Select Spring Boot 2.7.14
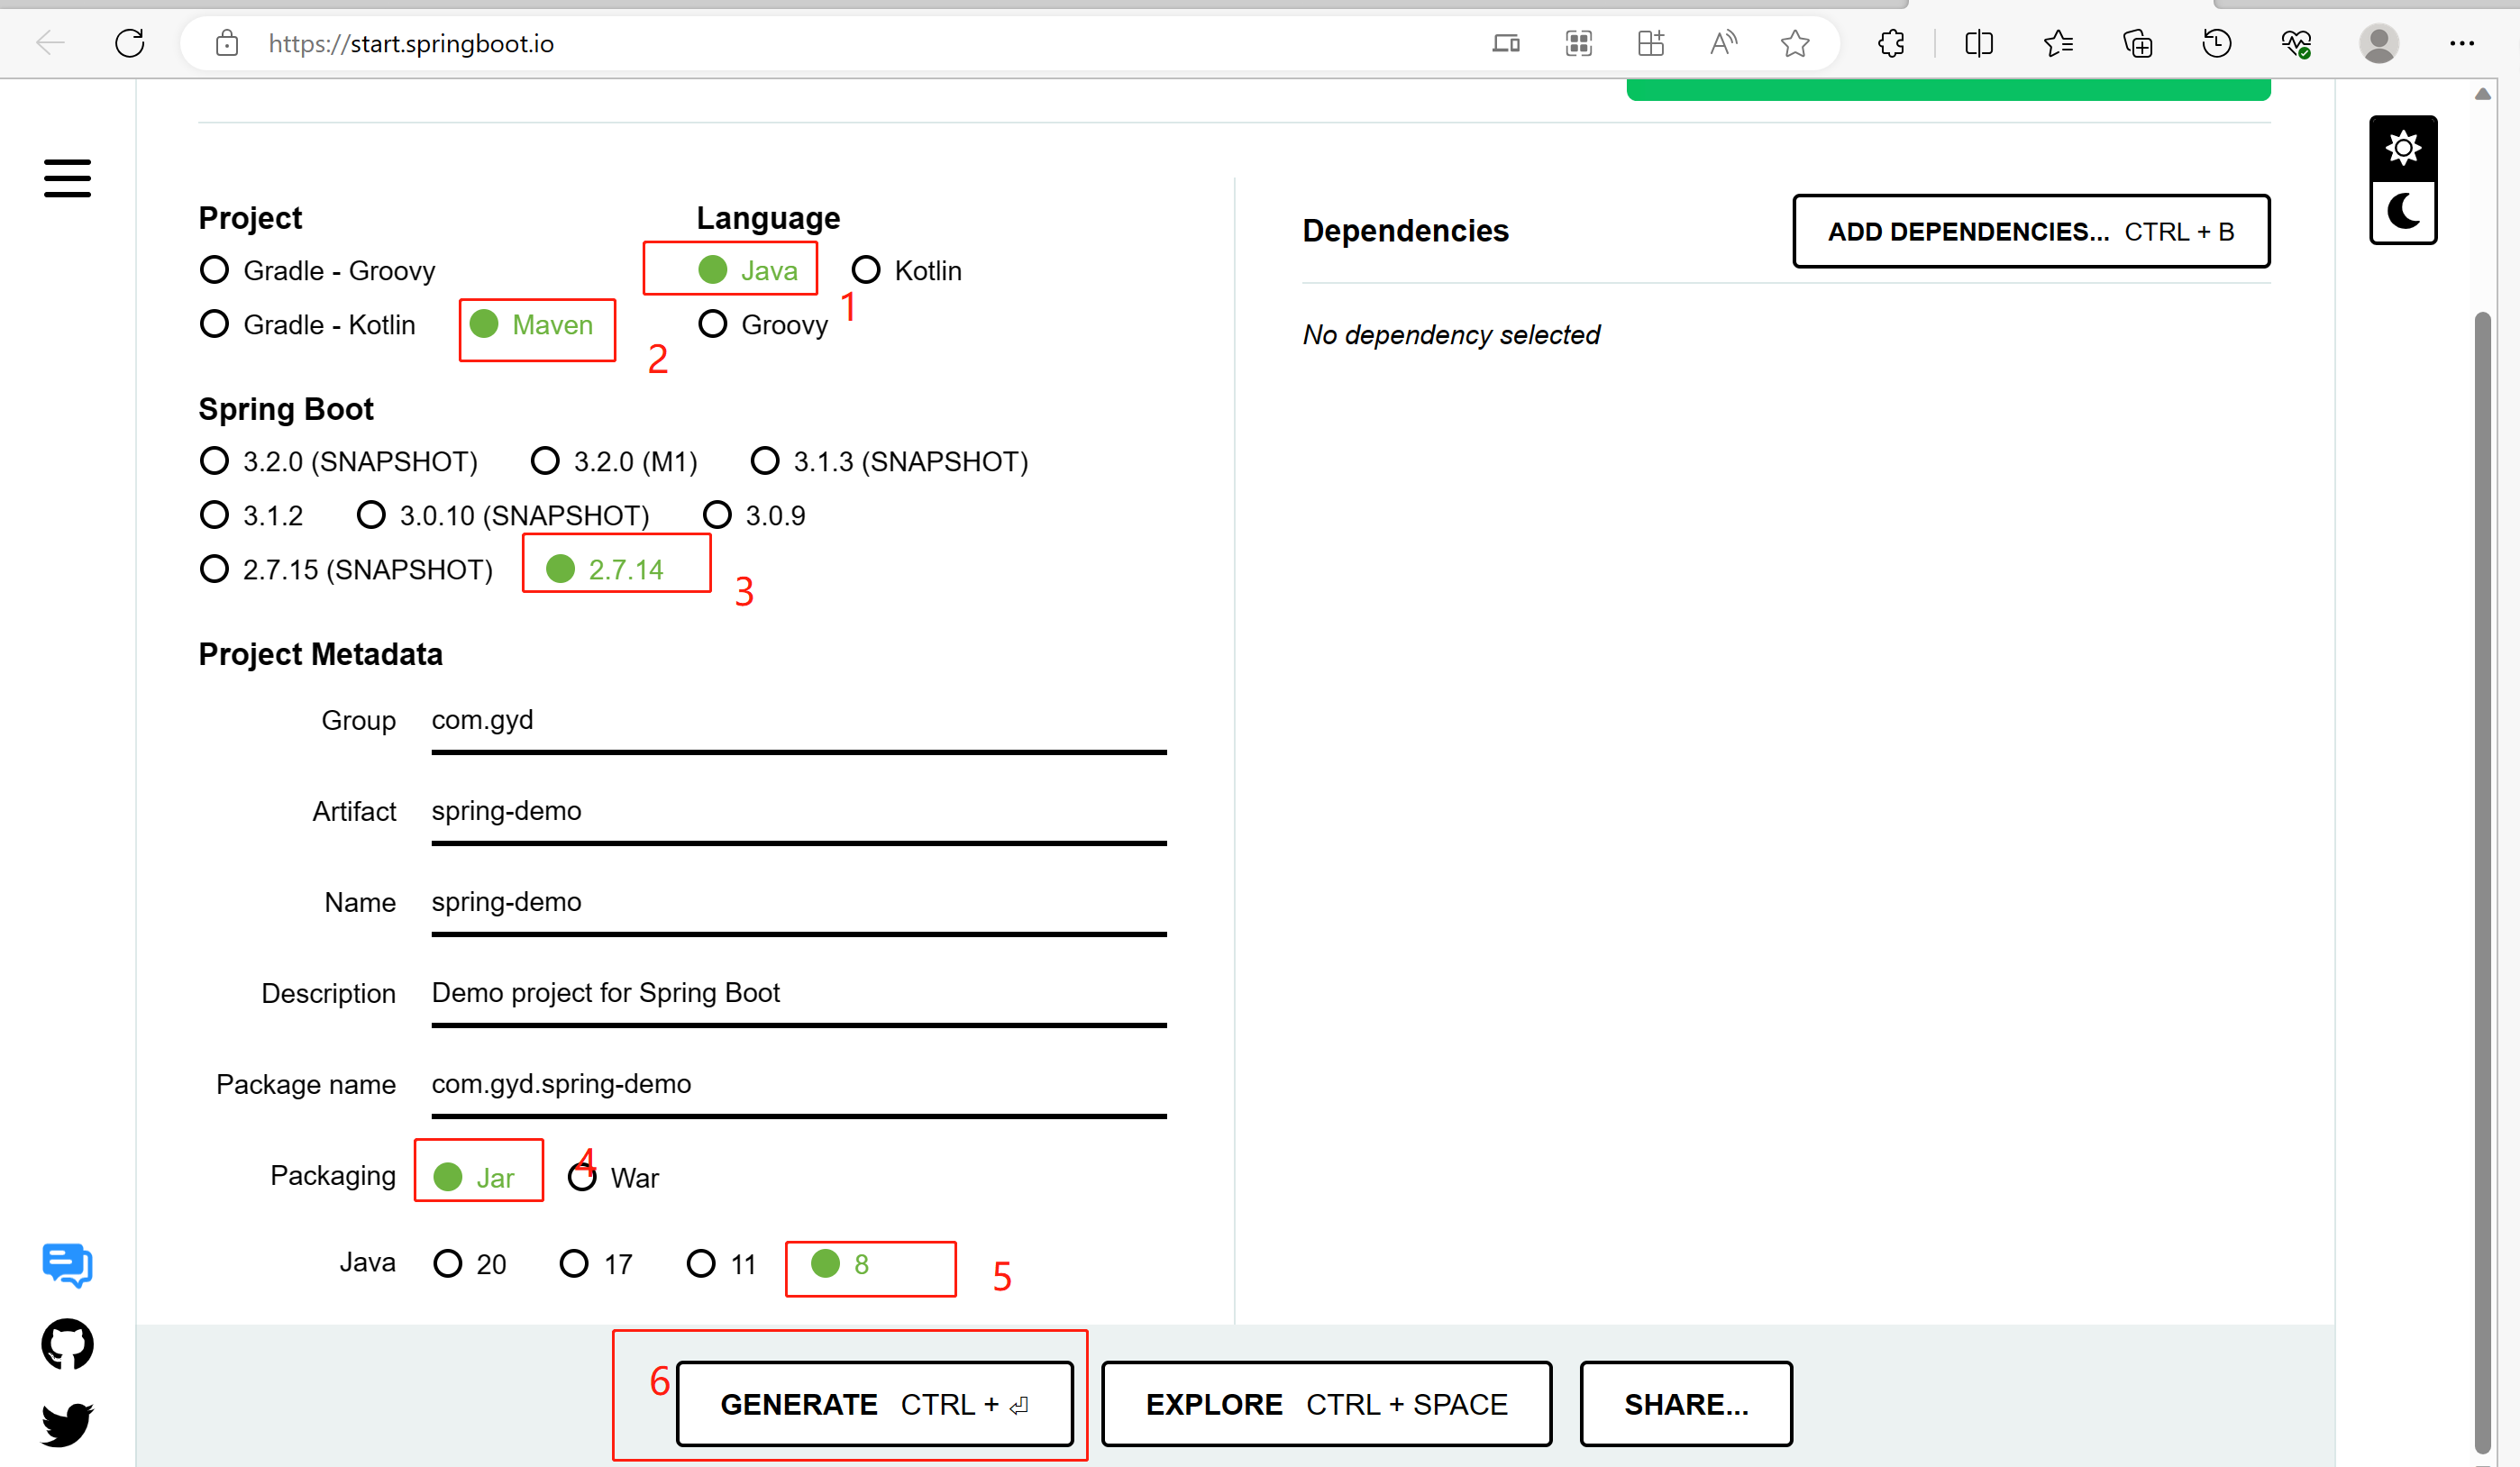The height and width of the screenshot is (1467, 2520). pyautogui.click(x=604, y=569)
